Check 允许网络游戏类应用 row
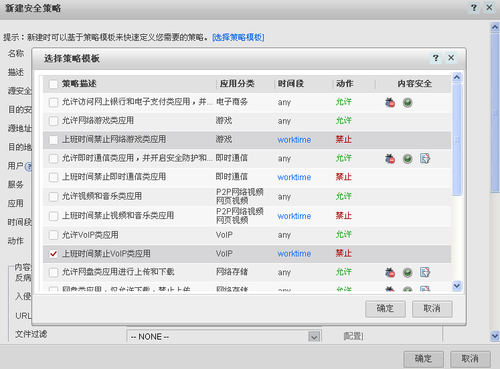The image size is (500, 369). (53, 121)
